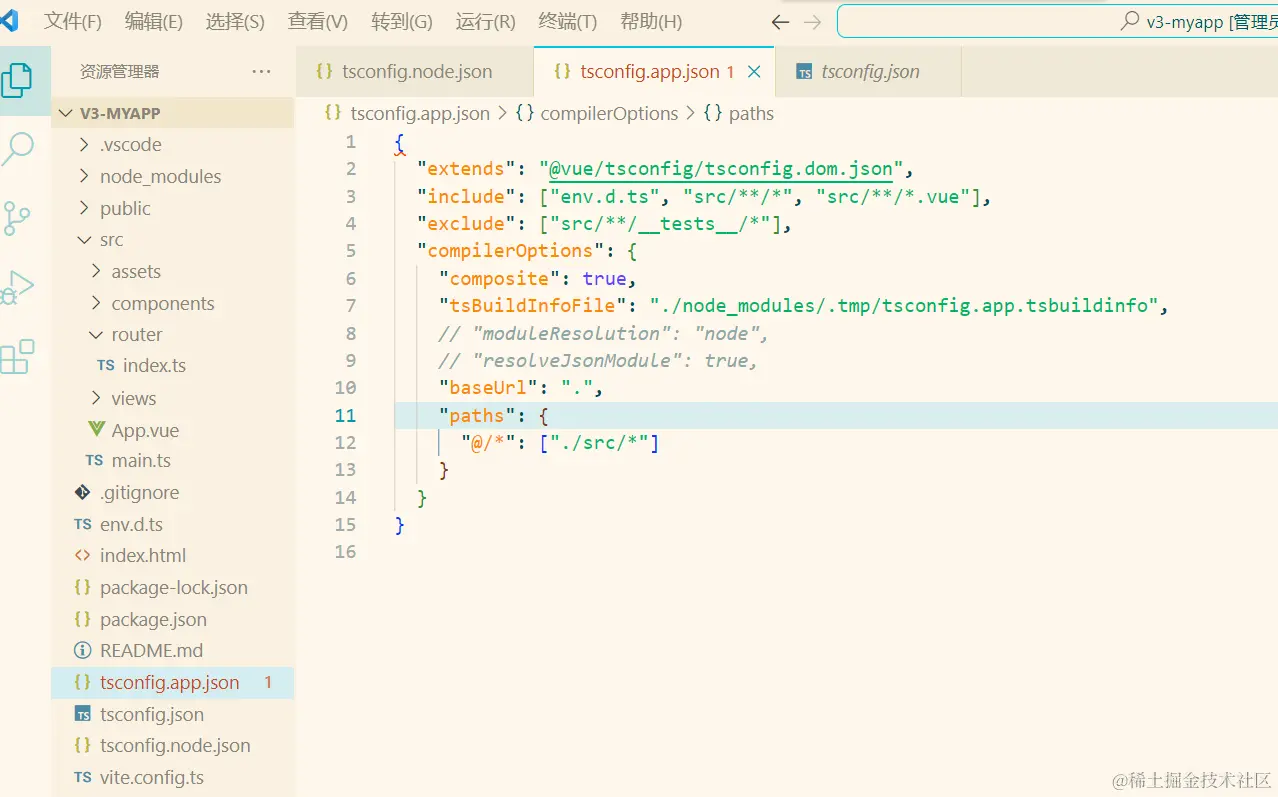1278x797 pixels.
Task: Expand the components folder
Action: 173,303
